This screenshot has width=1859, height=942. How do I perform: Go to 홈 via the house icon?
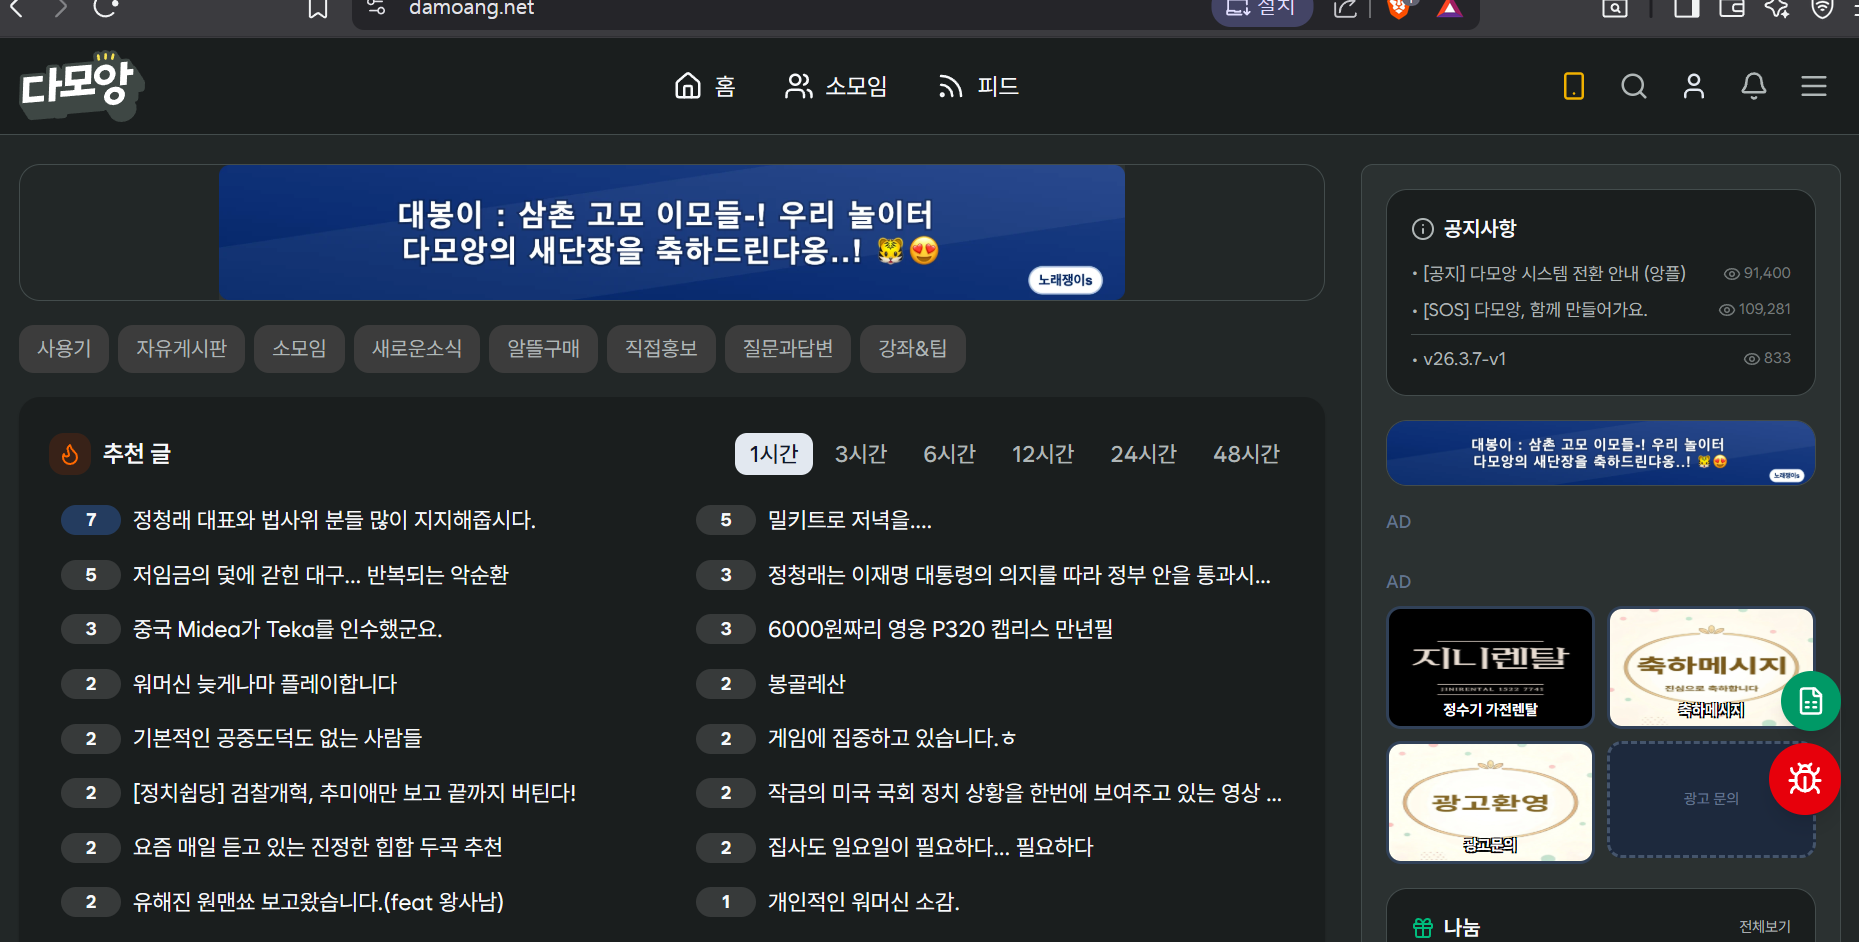tap(705, 86)
